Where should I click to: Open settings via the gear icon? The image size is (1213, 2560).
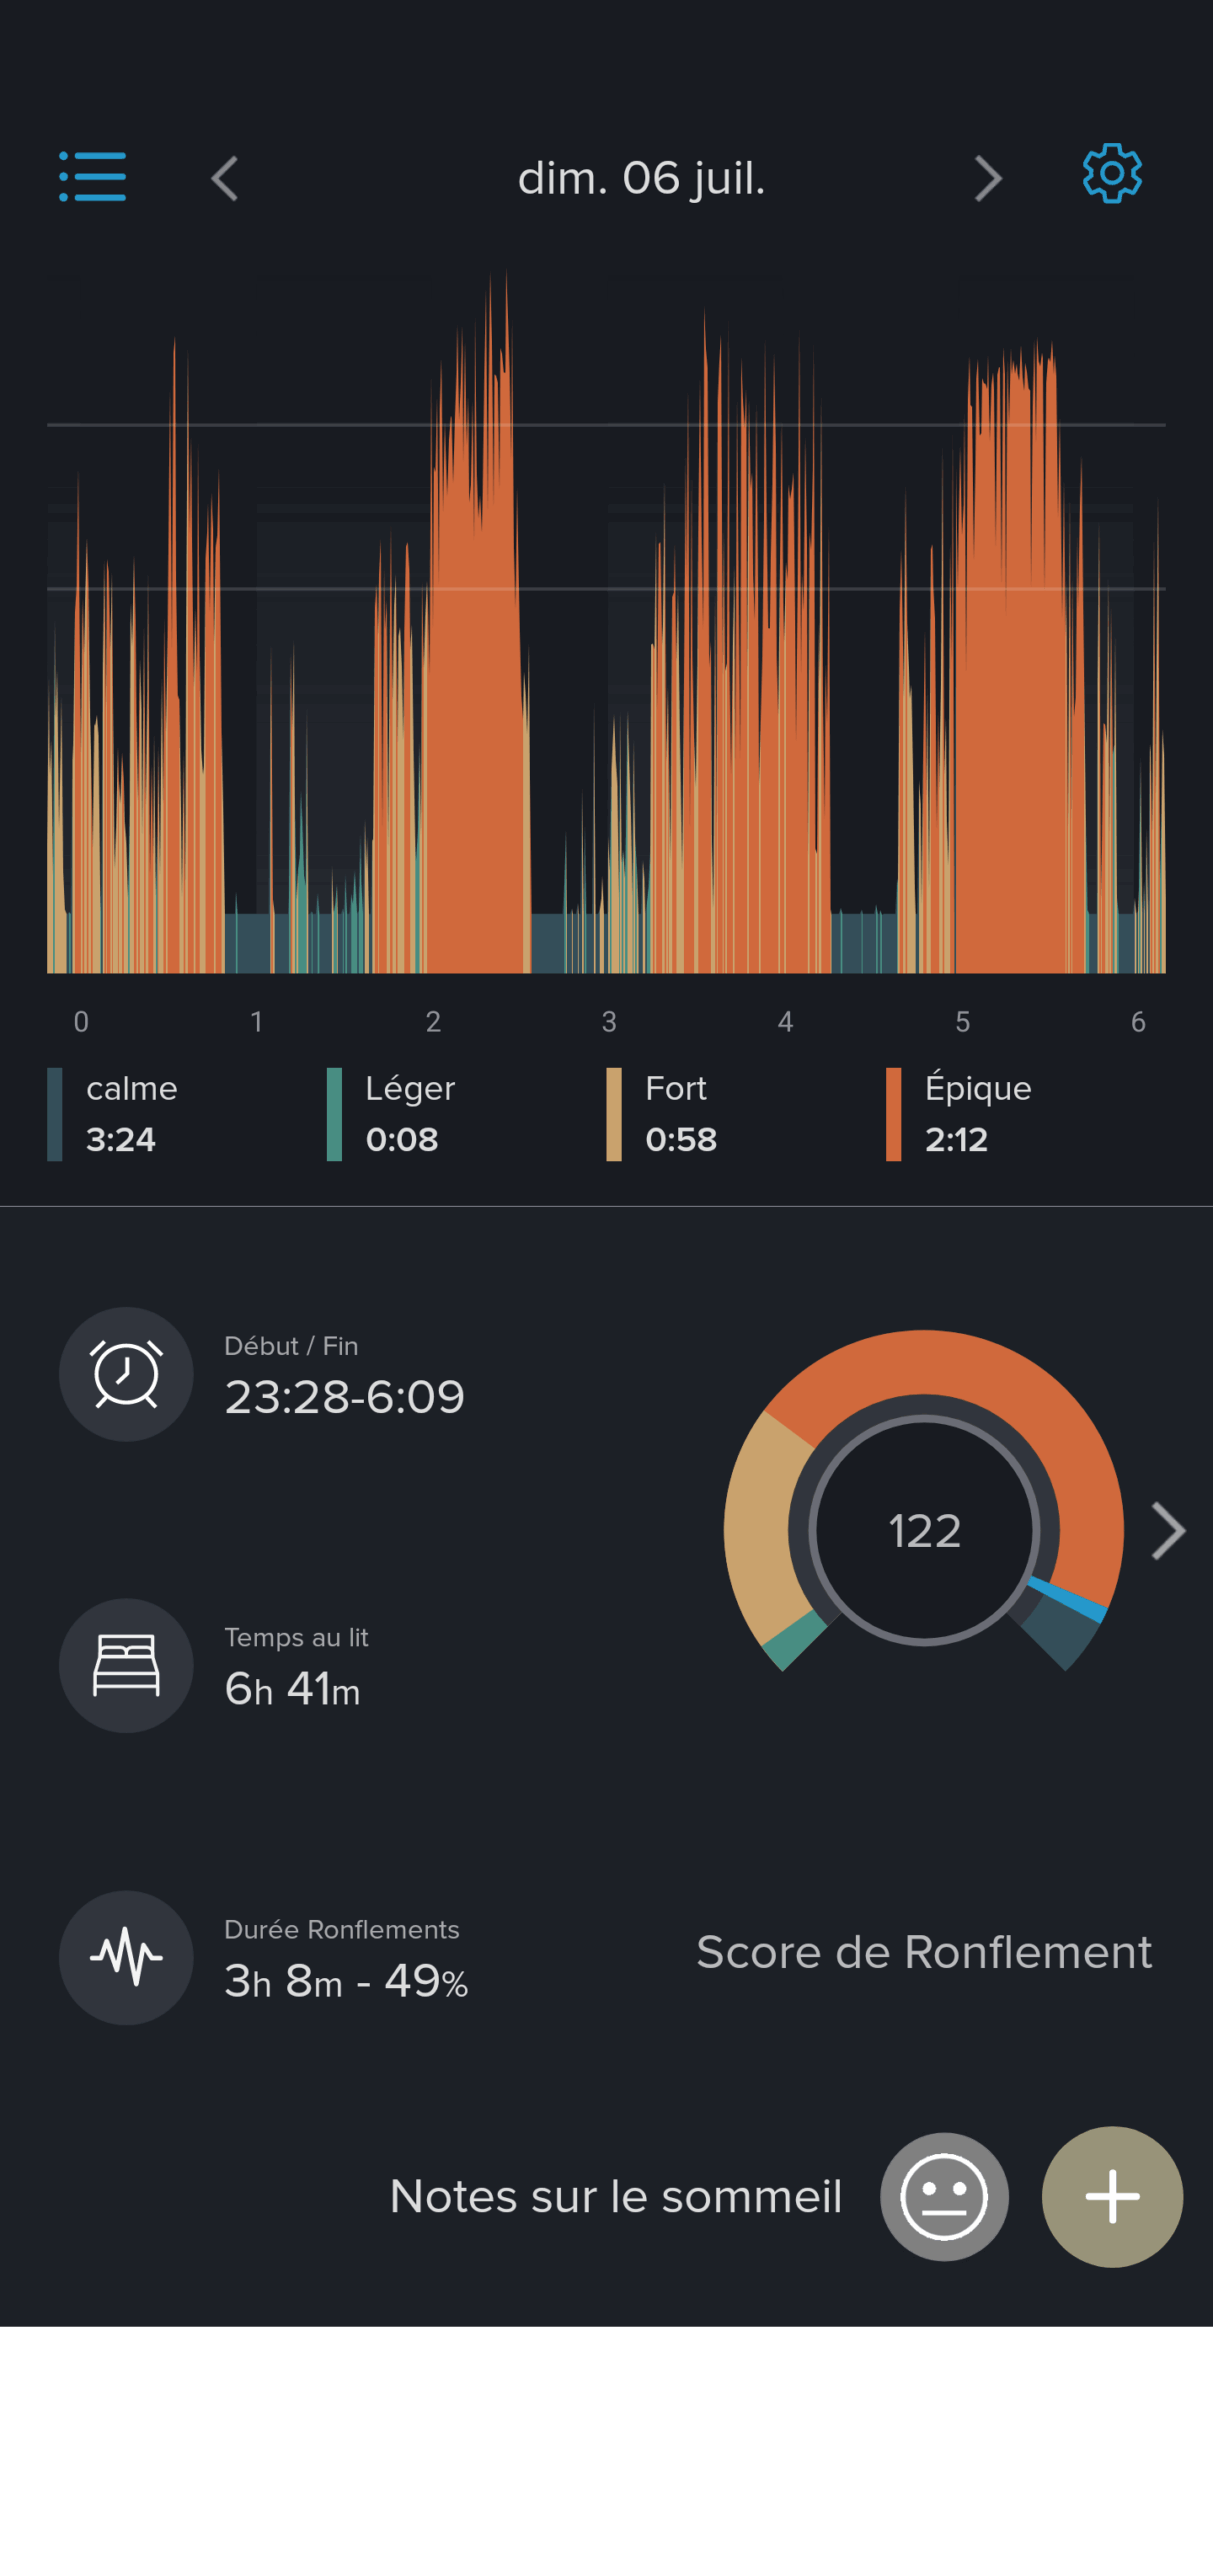click(x=1111, y=174)
